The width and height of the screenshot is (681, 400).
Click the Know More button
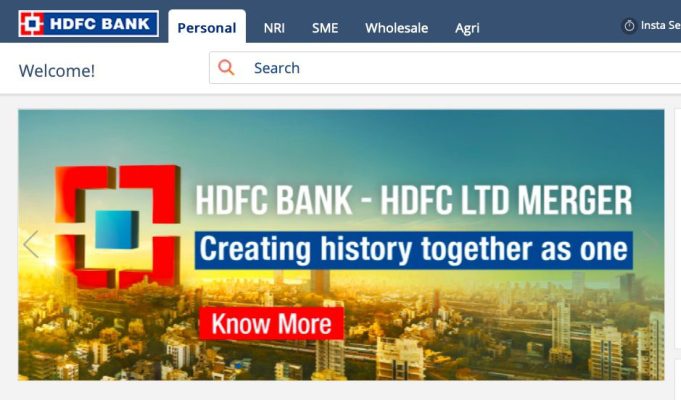tap(271, 324)
